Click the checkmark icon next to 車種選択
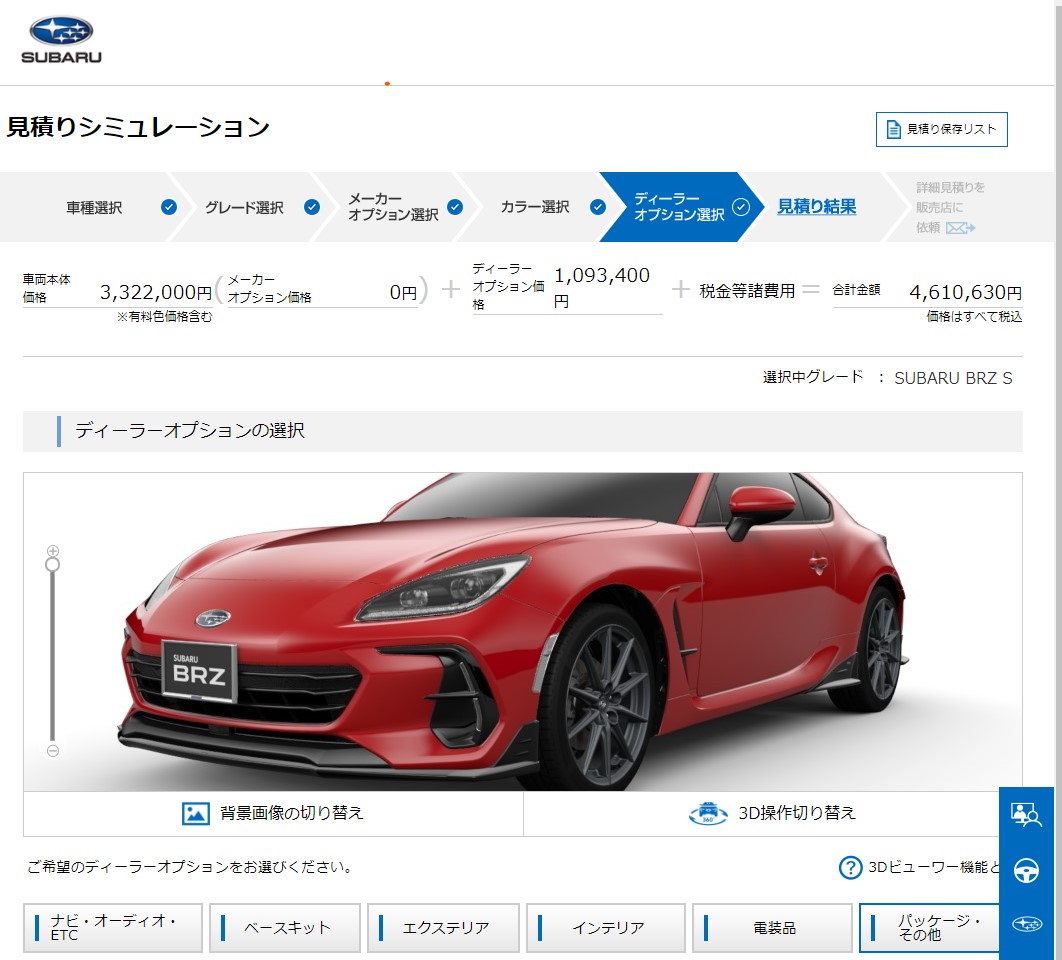The image size is (1062, 960). [x=169, y=207]
